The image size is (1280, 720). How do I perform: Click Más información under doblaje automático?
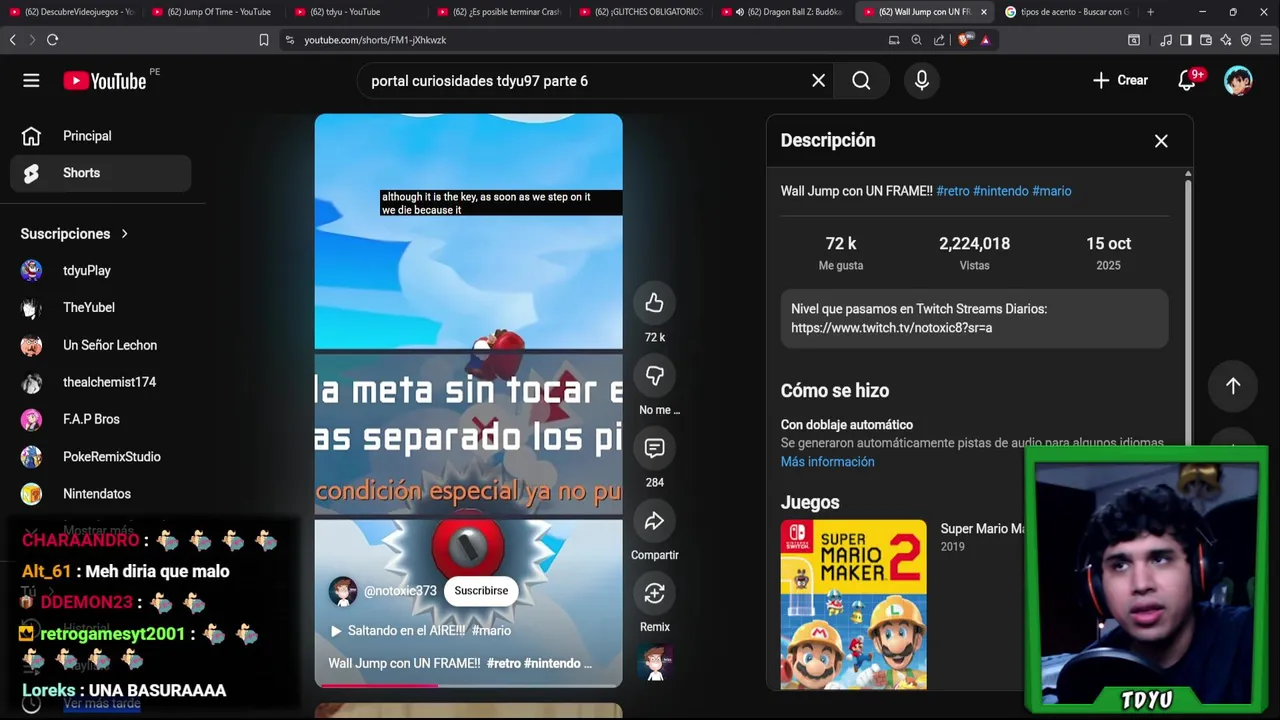click(827, 462)
